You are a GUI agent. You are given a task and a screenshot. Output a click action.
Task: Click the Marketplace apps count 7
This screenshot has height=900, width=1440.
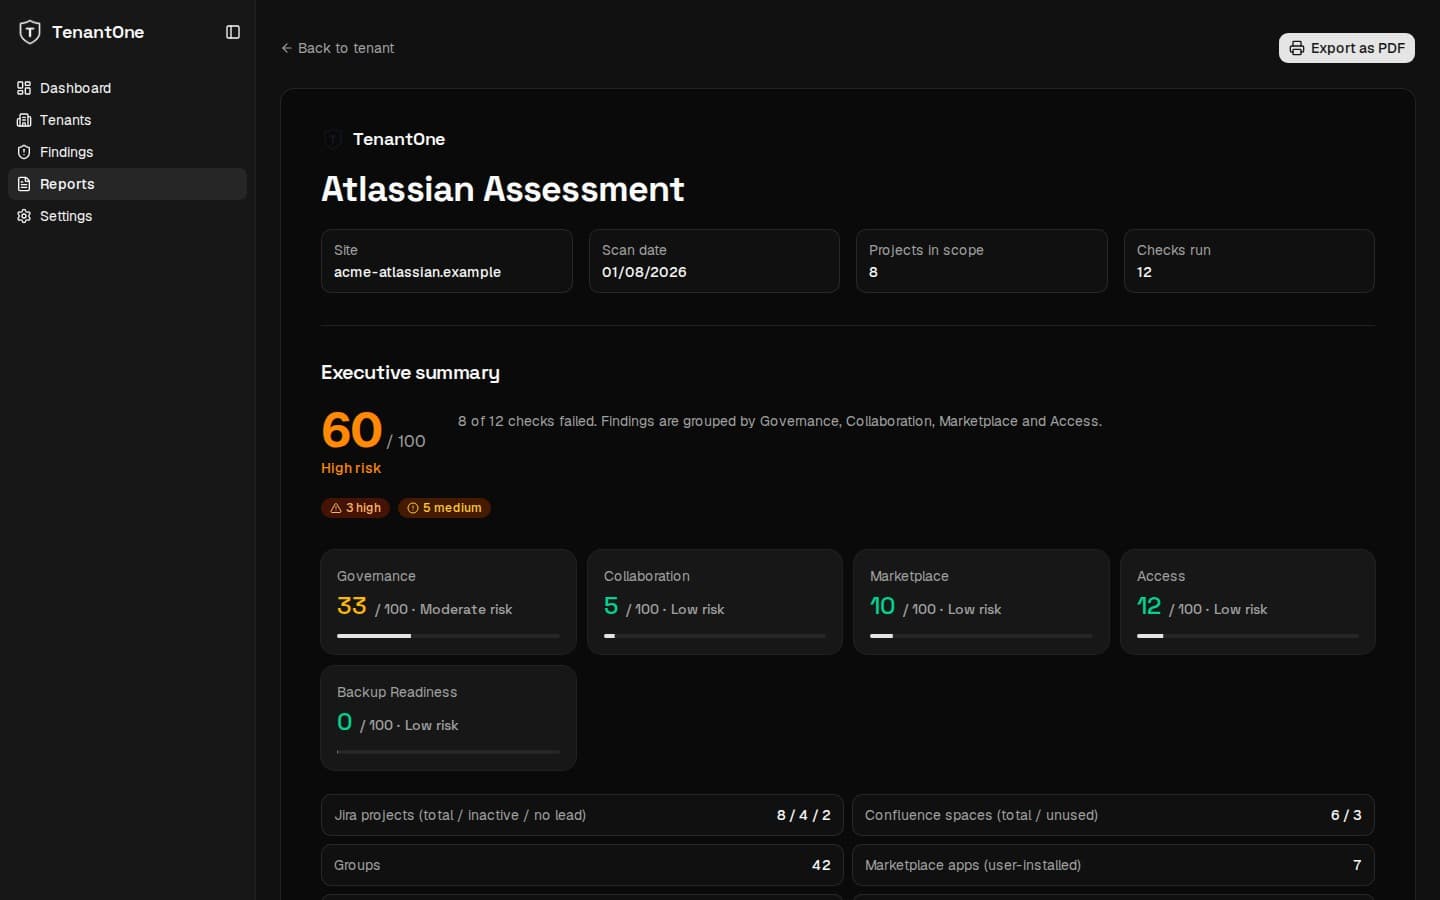pyautogui.click(x=1357, y=865)
